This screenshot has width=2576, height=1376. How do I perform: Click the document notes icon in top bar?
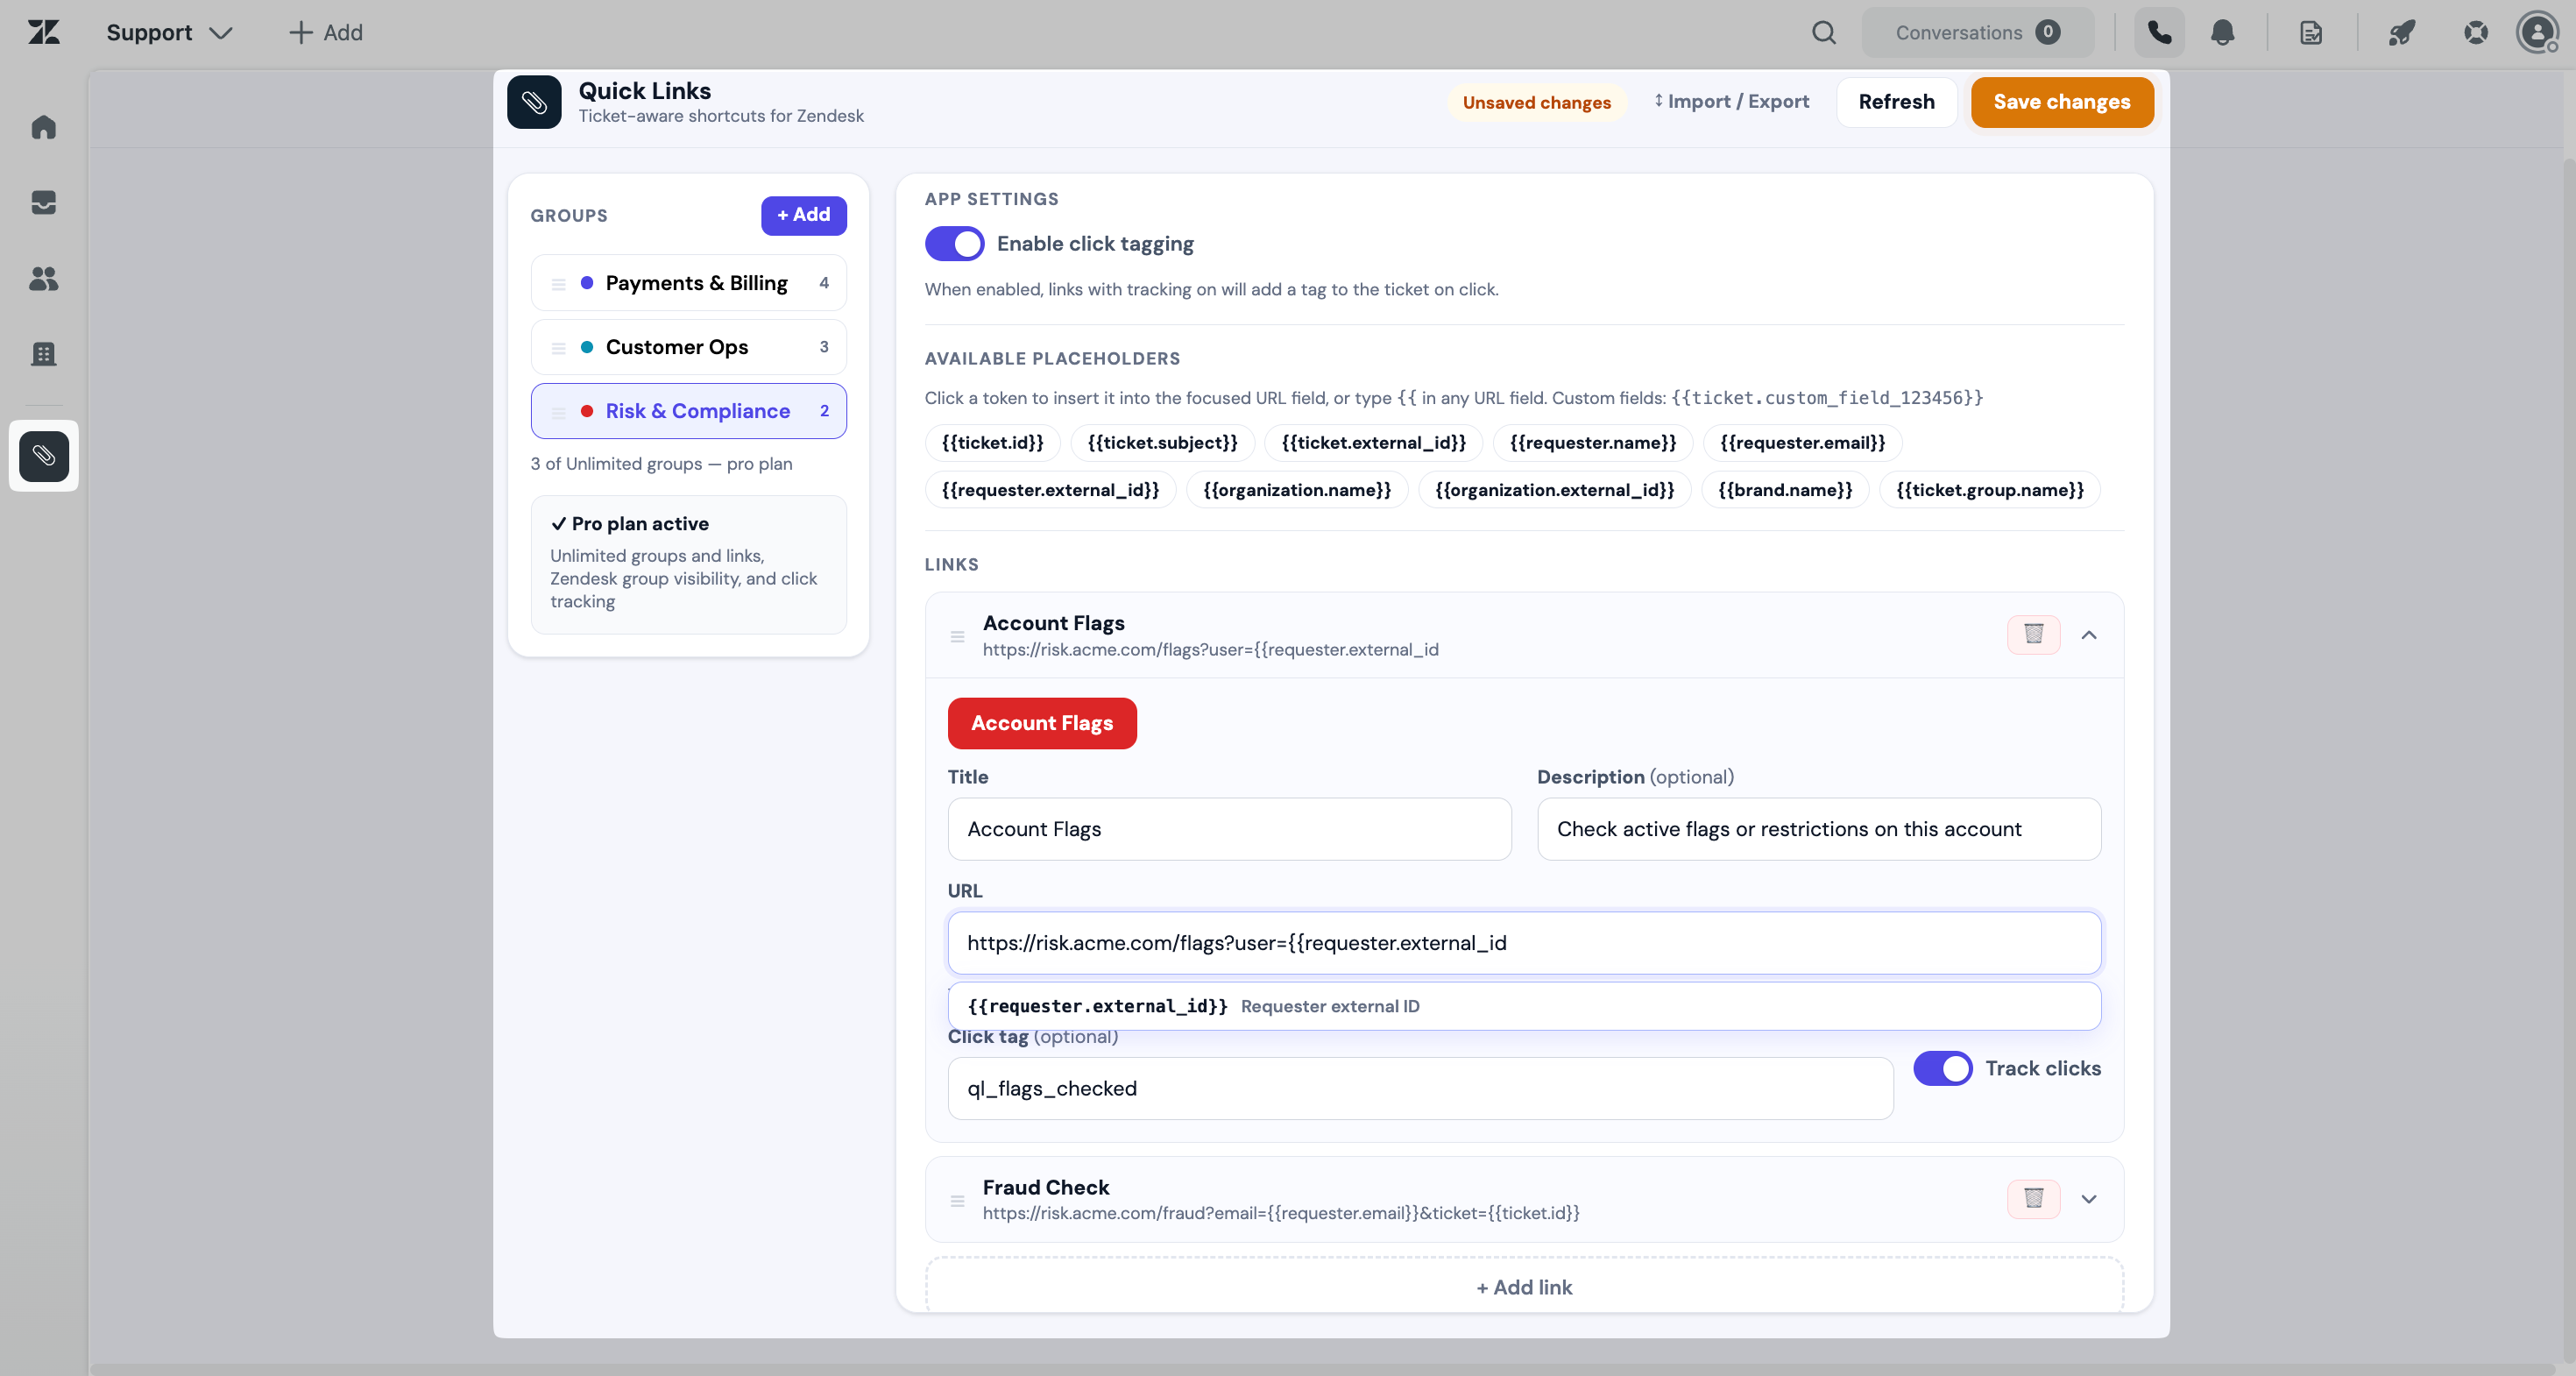[2311, 32]
